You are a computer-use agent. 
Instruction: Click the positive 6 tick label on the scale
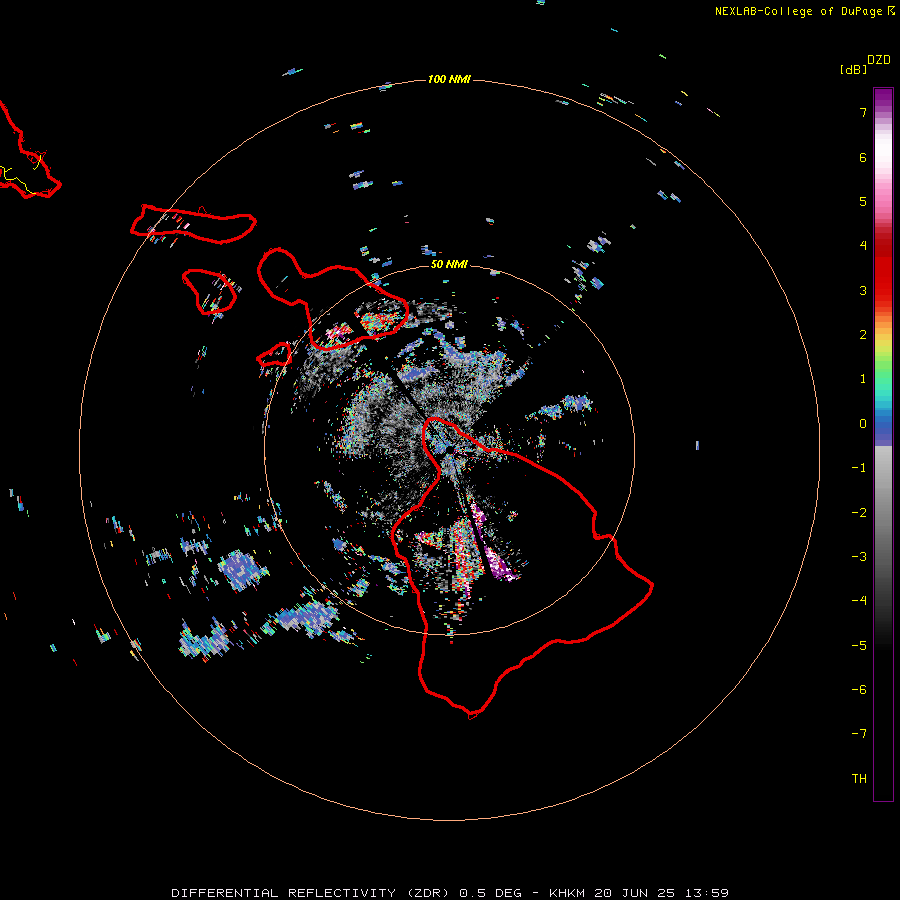coord(863,157)
